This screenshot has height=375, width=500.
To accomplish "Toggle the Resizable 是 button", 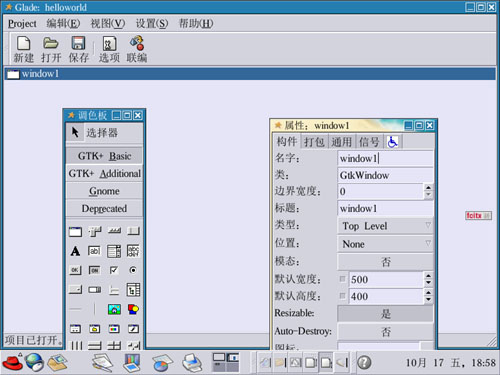I will 385,313.
